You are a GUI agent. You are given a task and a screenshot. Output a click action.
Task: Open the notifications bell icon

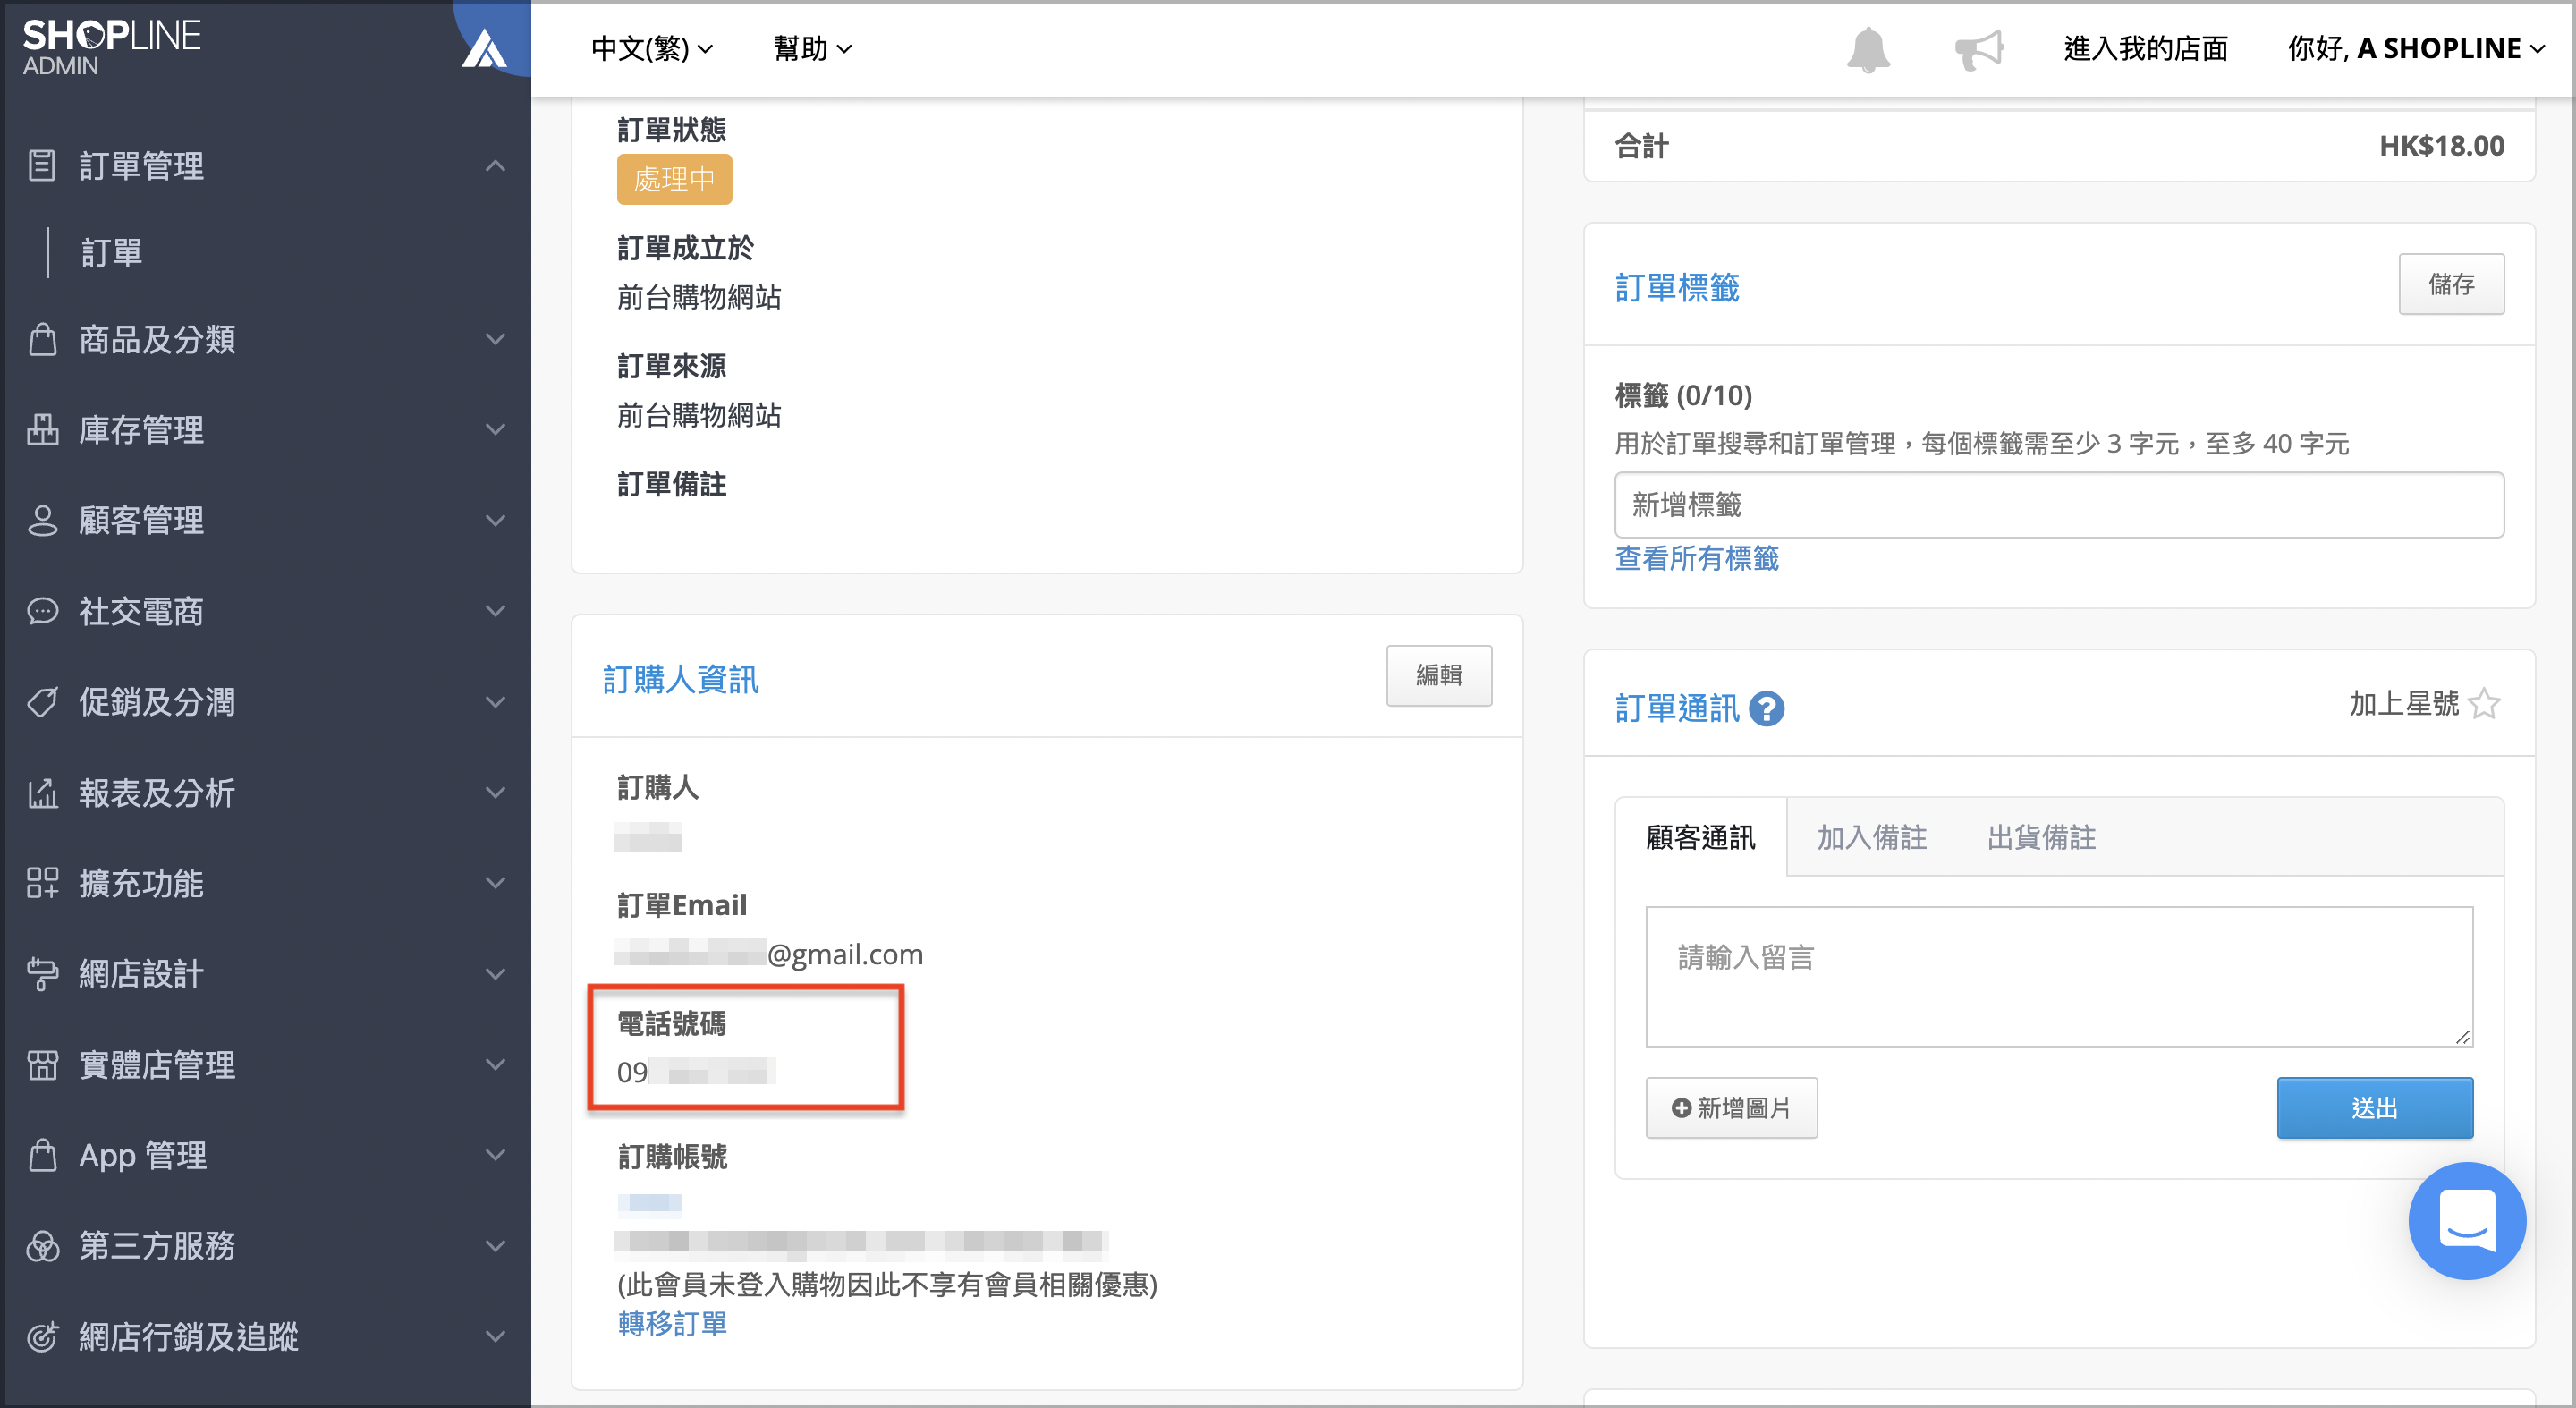(x=1867, y=49)
